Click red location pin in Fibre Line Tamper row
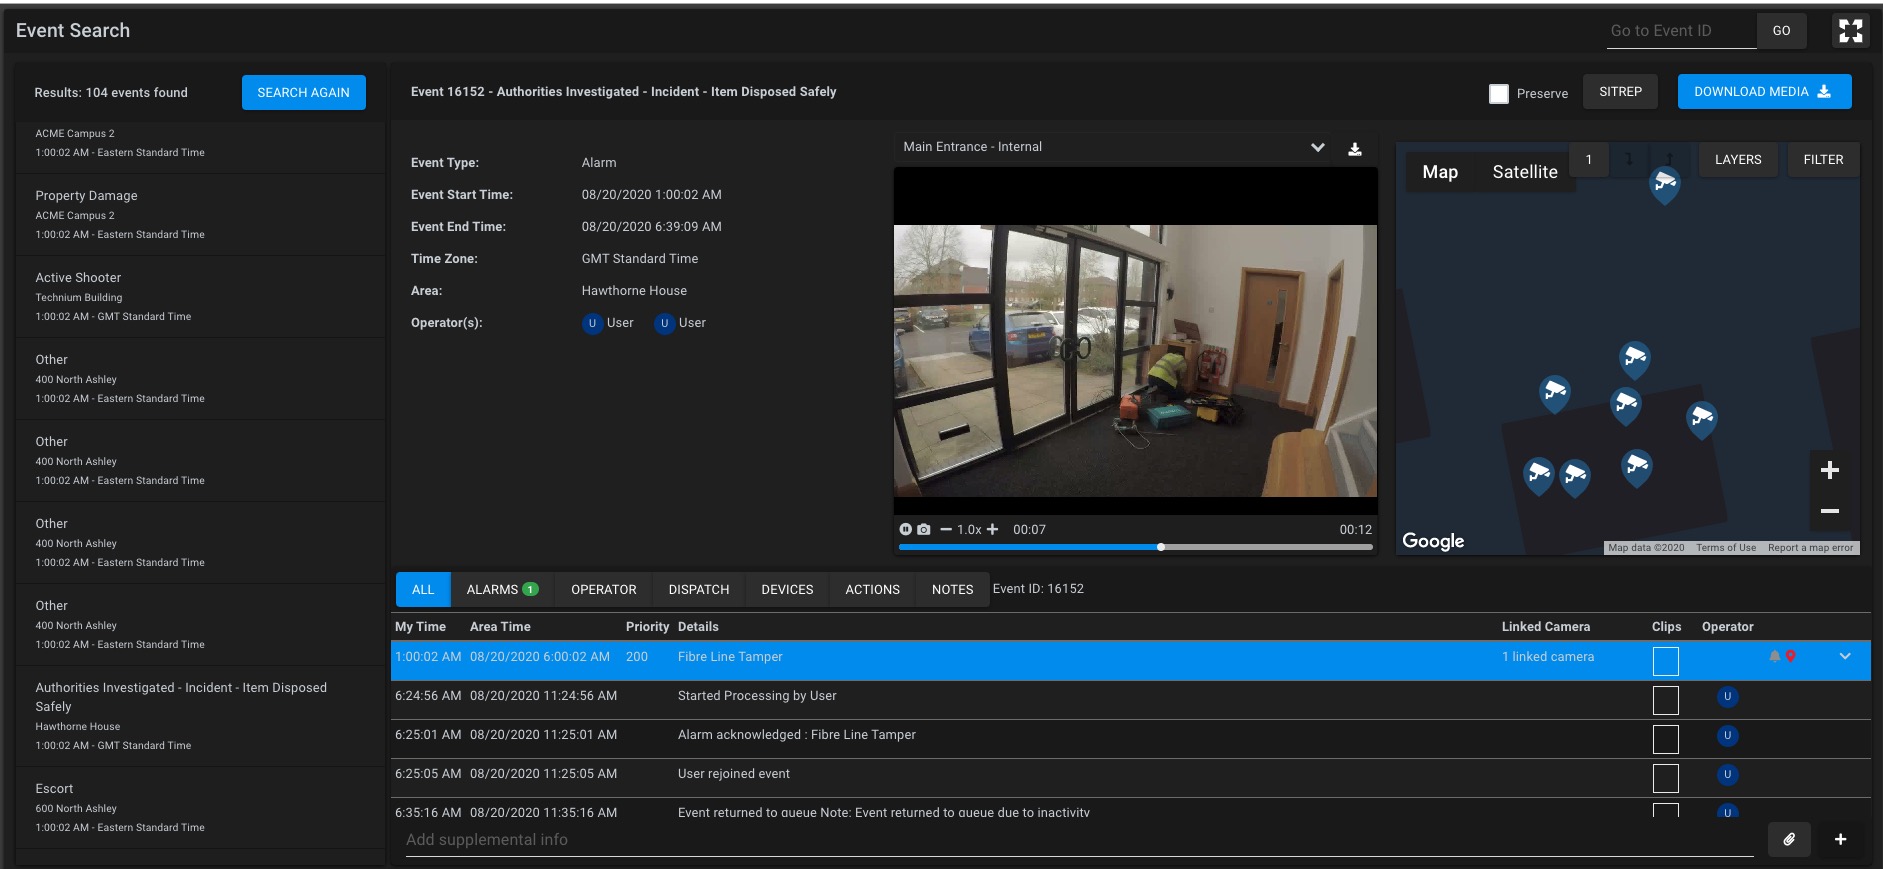1883x869 pixels. click(x=1791, y=656)
